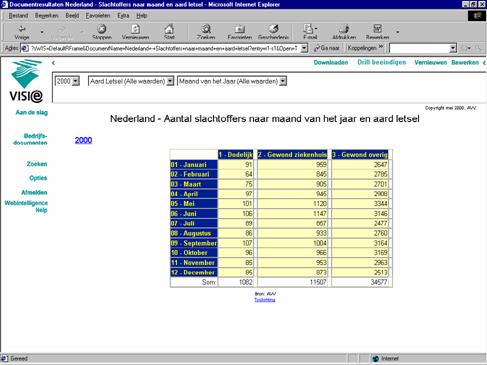
Task: Click the 2 - Gewond ziekenhuis column header
Action: 292,155
